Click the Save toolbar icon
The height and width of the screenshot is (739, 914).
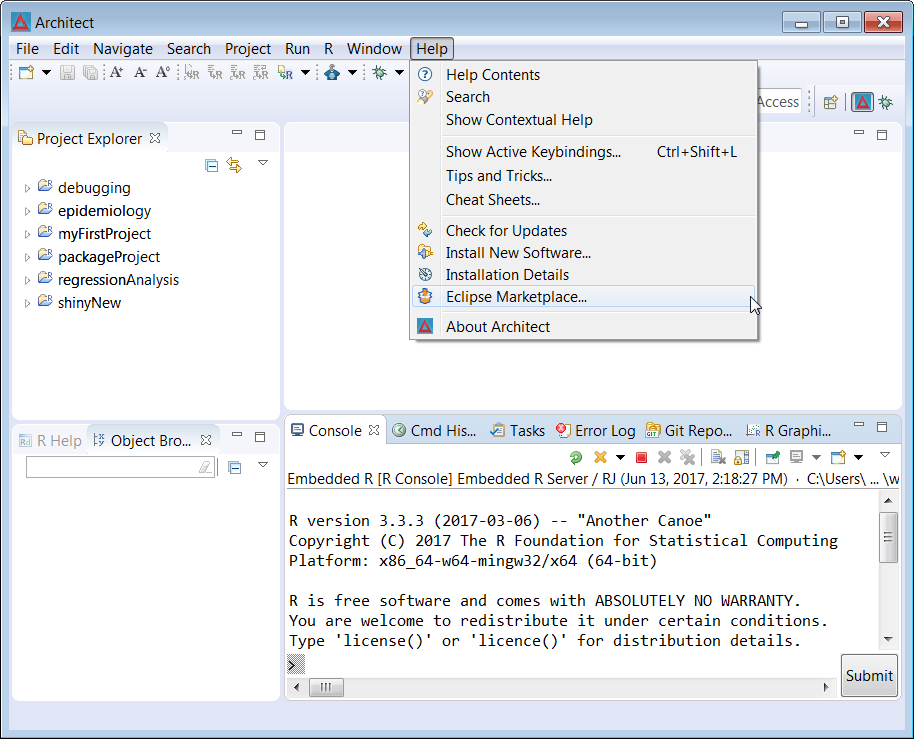tap(68, 72)
